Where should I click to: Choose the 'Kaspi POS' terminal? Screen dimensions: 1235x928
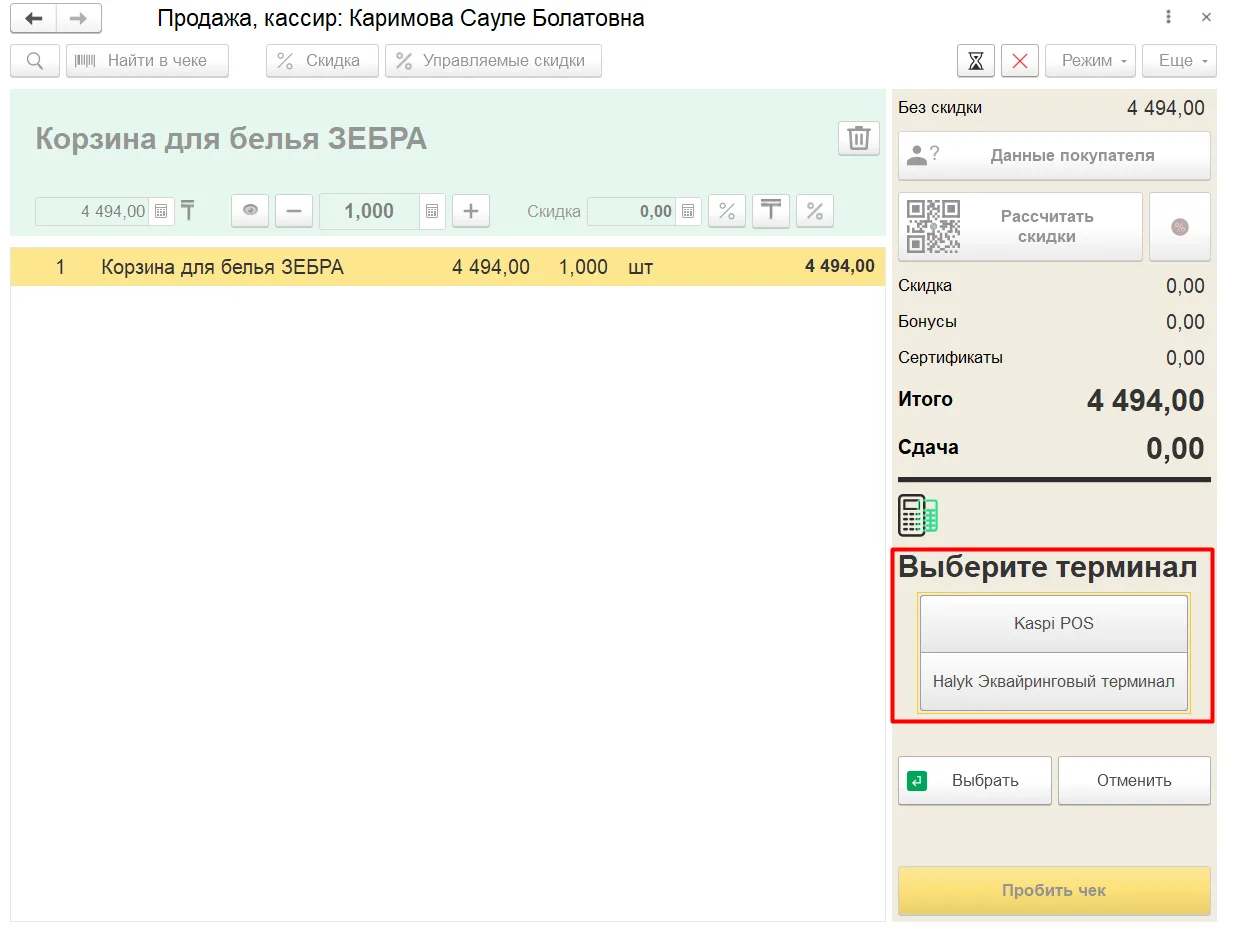click(x=1054, y=624)
